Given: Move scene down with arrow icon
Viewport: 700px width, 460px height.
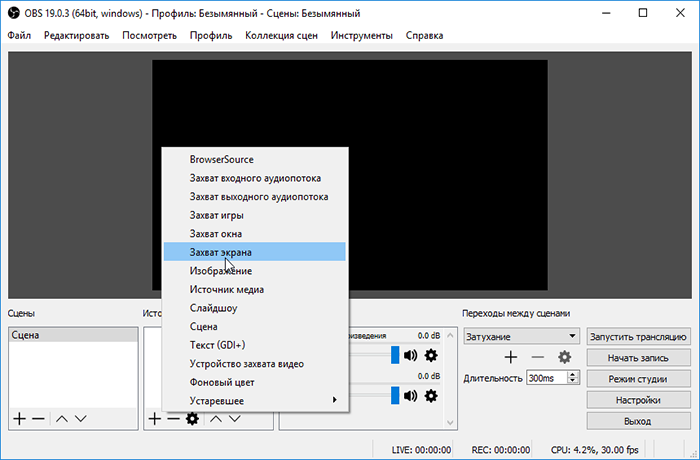Looking at the screenshot, I should coord(81,418).
